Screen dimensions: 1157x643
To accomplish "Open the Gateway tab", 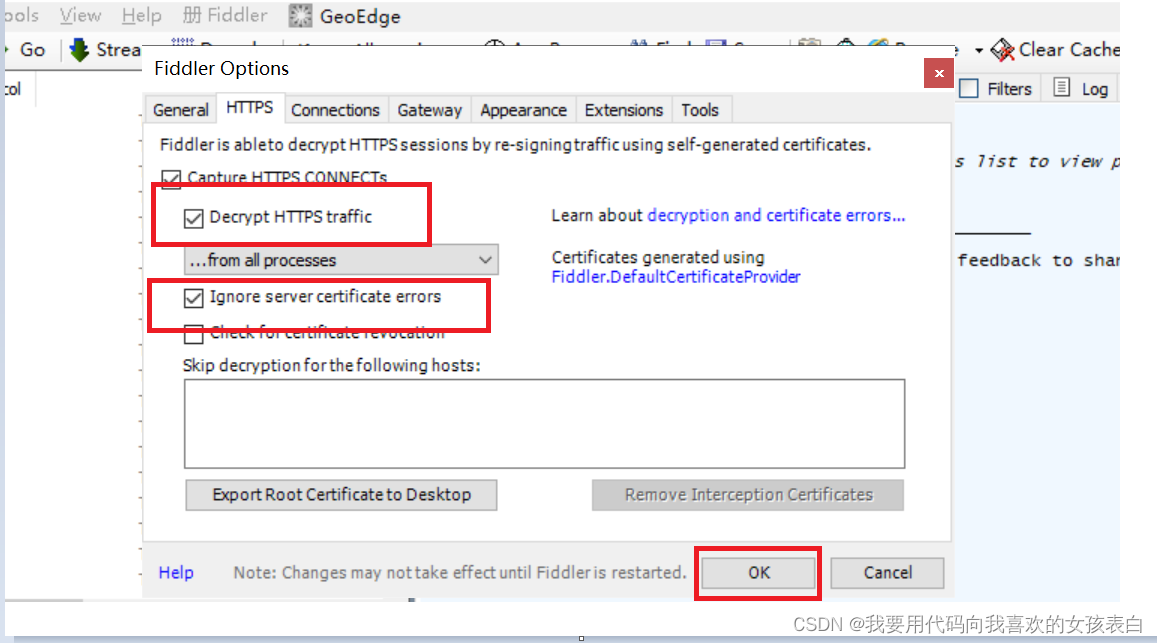I will pyautogui.click(x=429, y=110).
